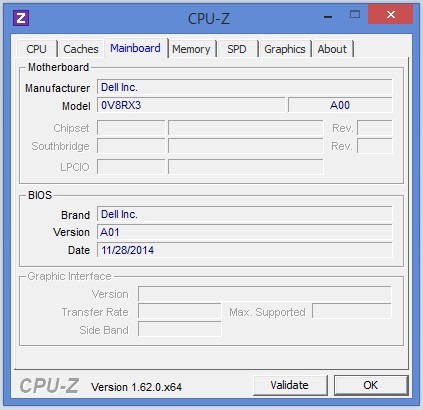
Task: Click the BIOS Brand field
Action: tap(245, 214)
